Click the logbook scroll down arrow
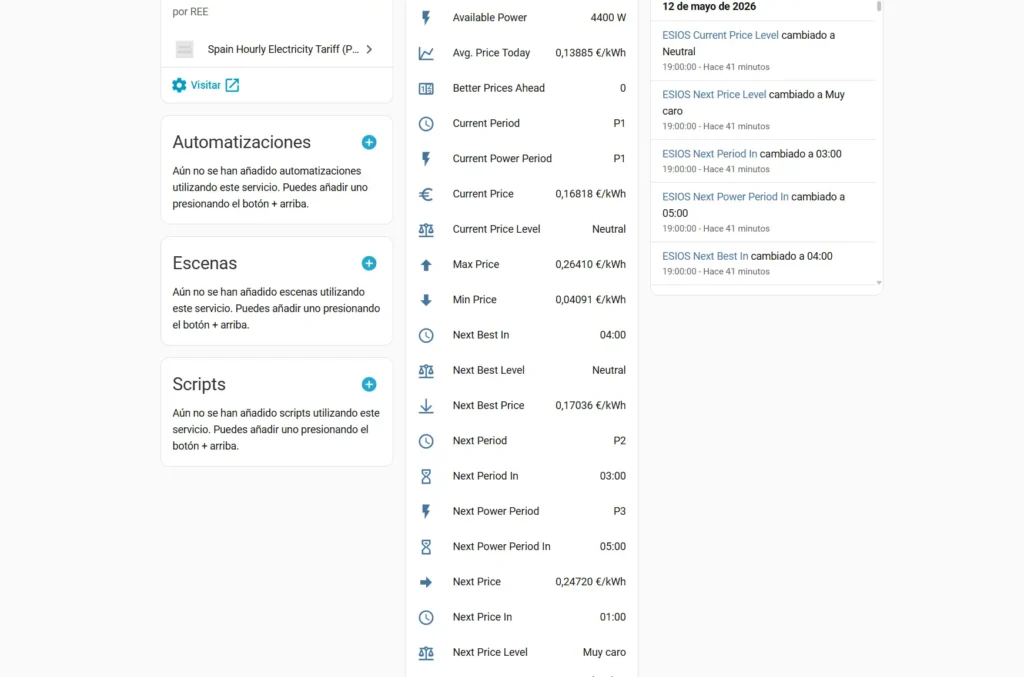Viewport: 1024px width, 677px height. pyautogui.click(x=878, y=283)
